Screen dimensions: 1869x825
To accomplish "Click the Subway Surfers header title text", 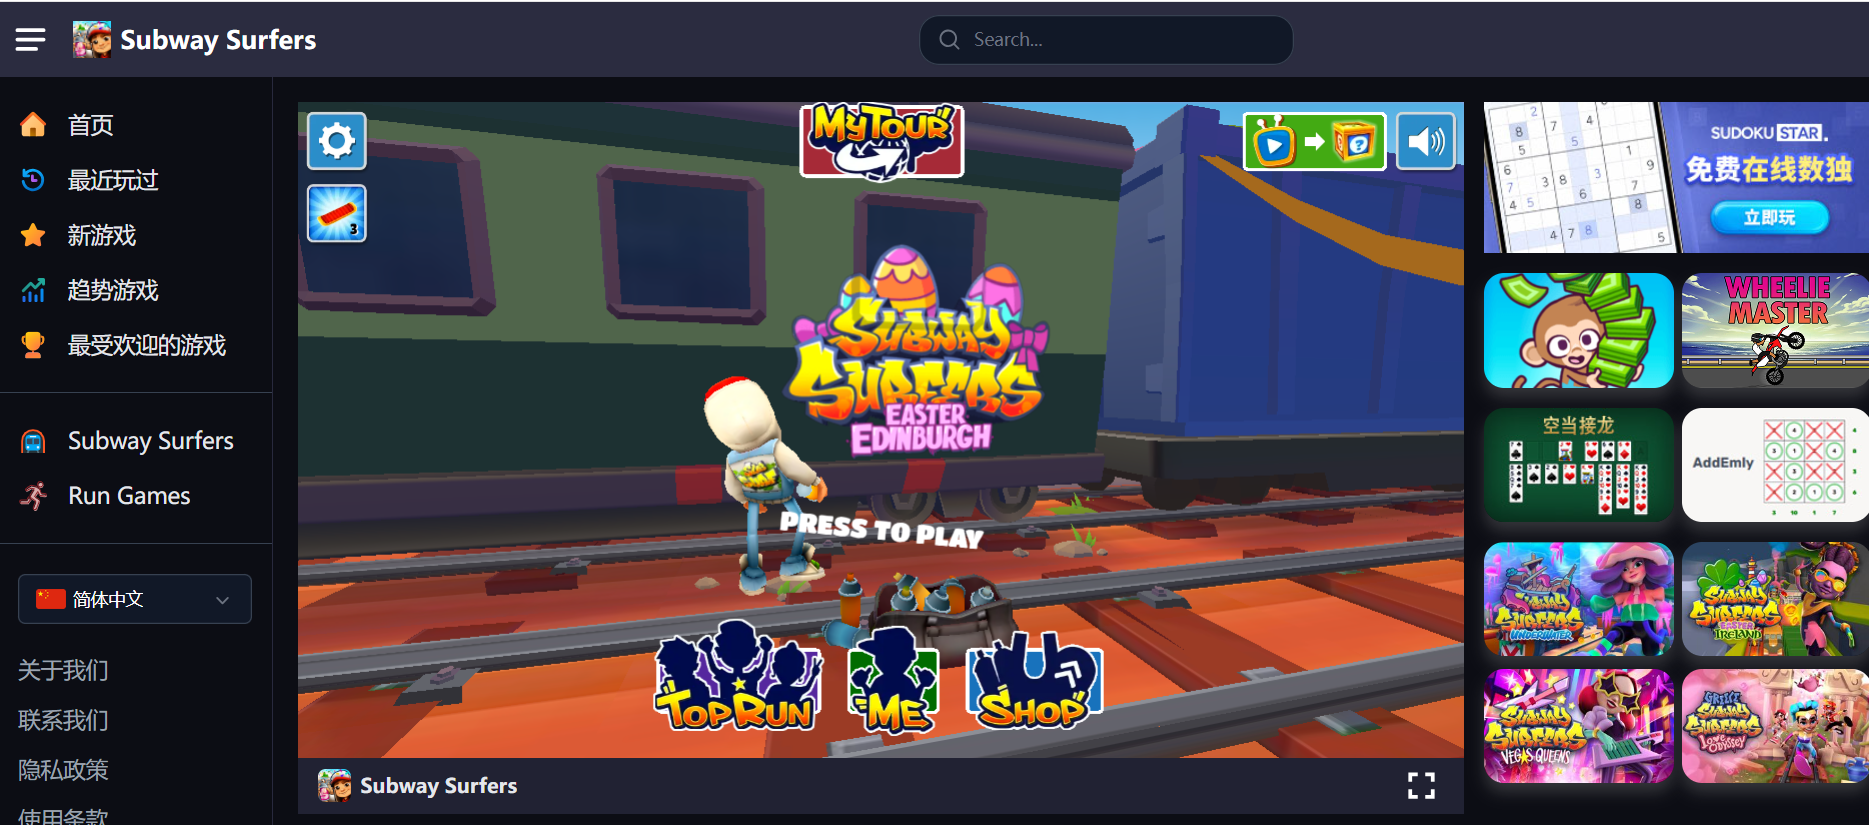I will pyautogui.click(x=218, y=40).
